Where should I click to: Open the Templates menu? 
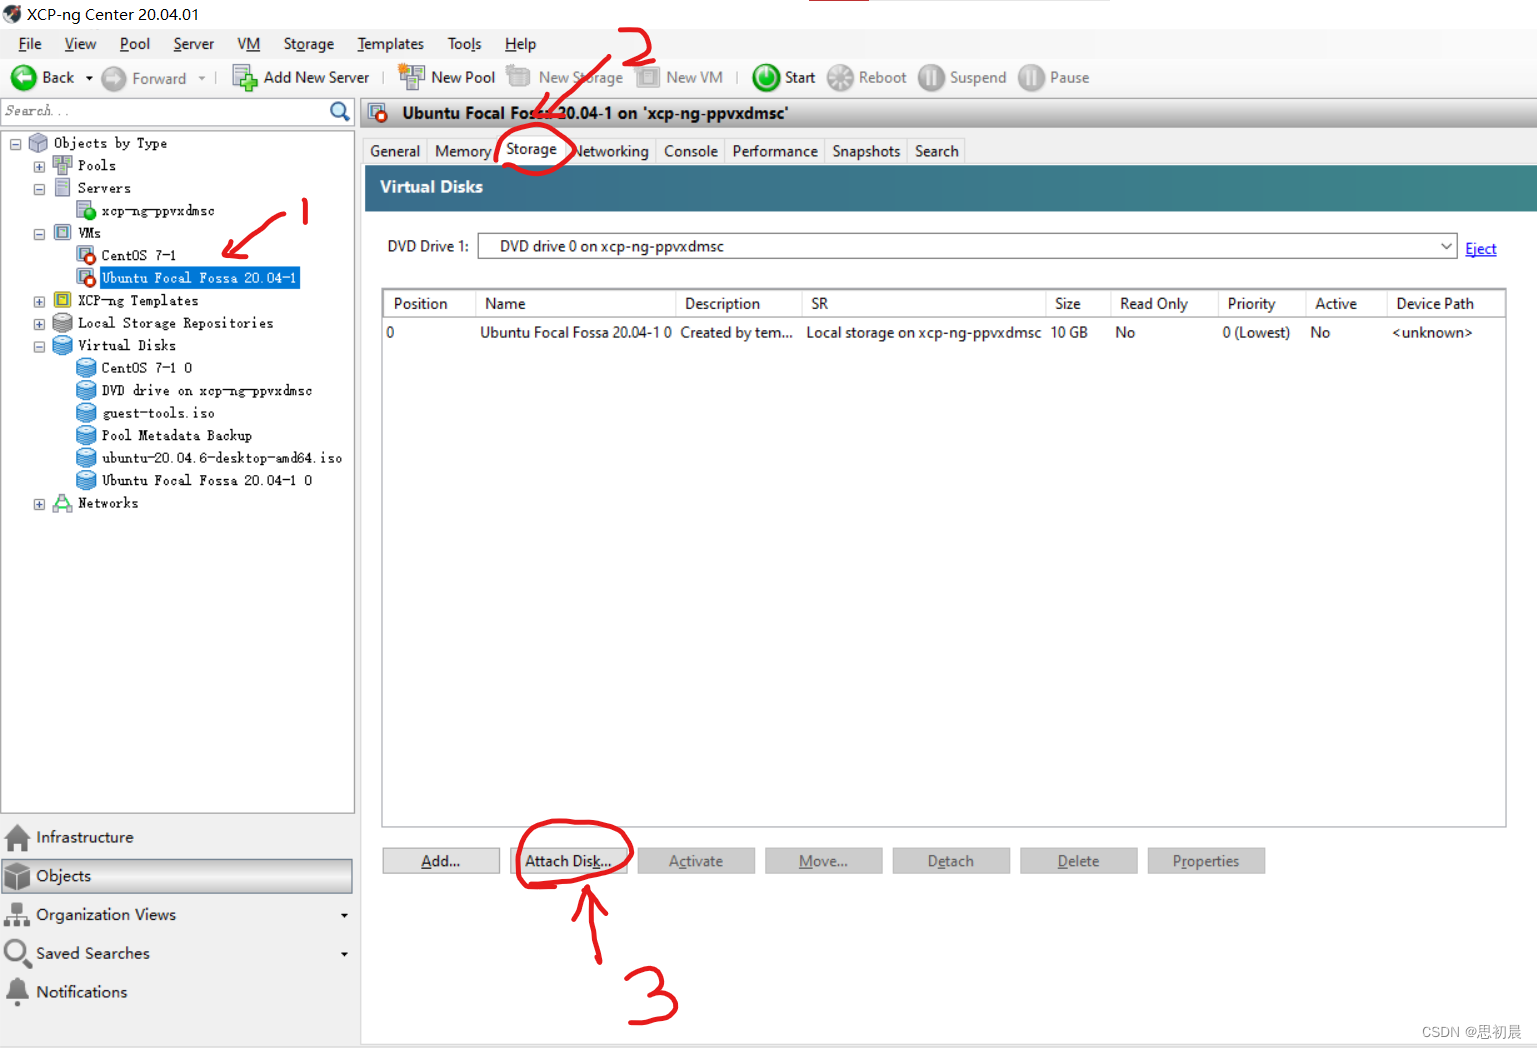tap(390, 44)
